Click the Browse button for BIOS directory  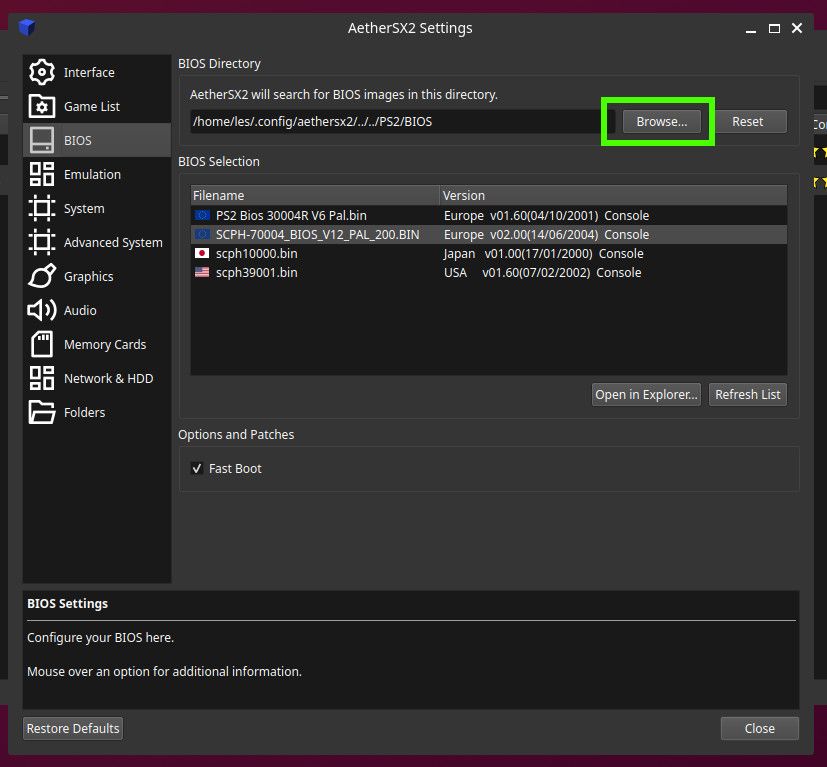(x=660, y=121)
